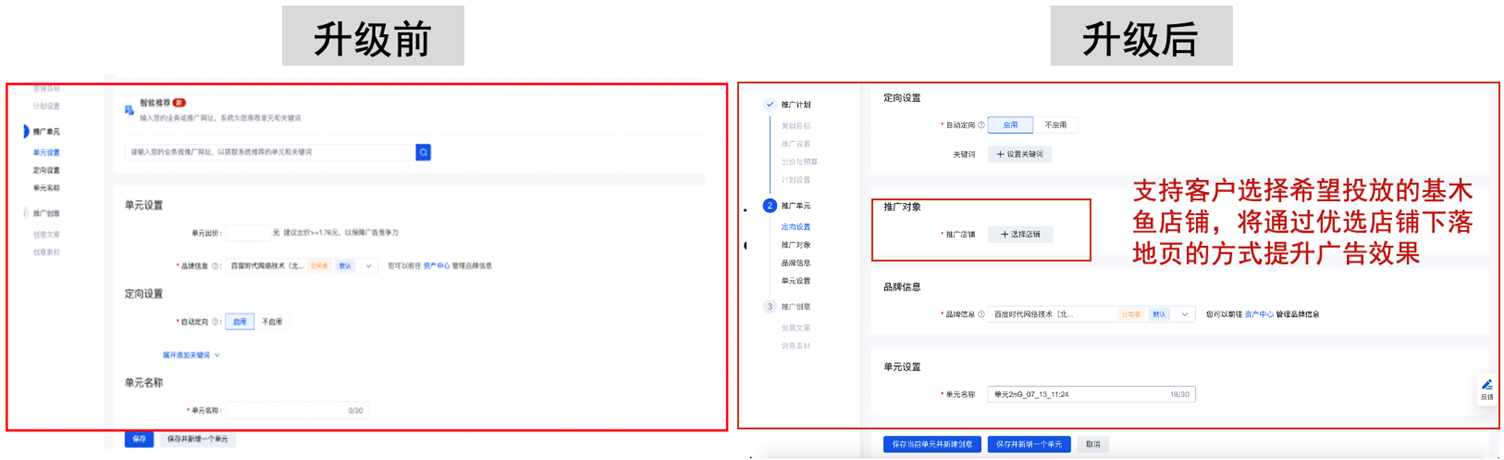
Task: Click the blue search icon beside the URL field
Action: point(423,152)
